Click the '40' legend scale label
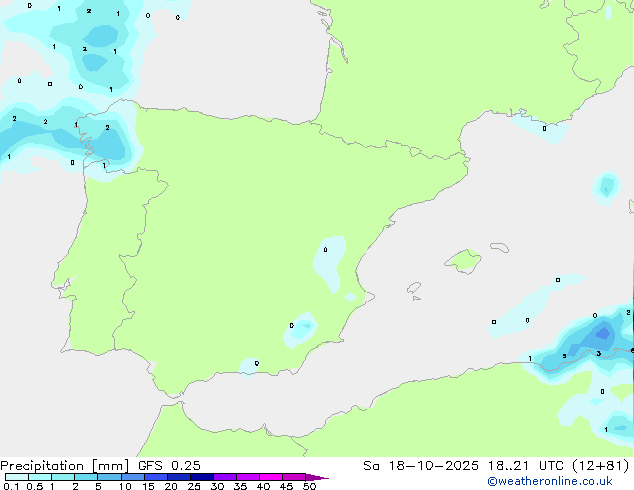The height and width of the screenshot is (490, 634). click(x=264, y=486)
